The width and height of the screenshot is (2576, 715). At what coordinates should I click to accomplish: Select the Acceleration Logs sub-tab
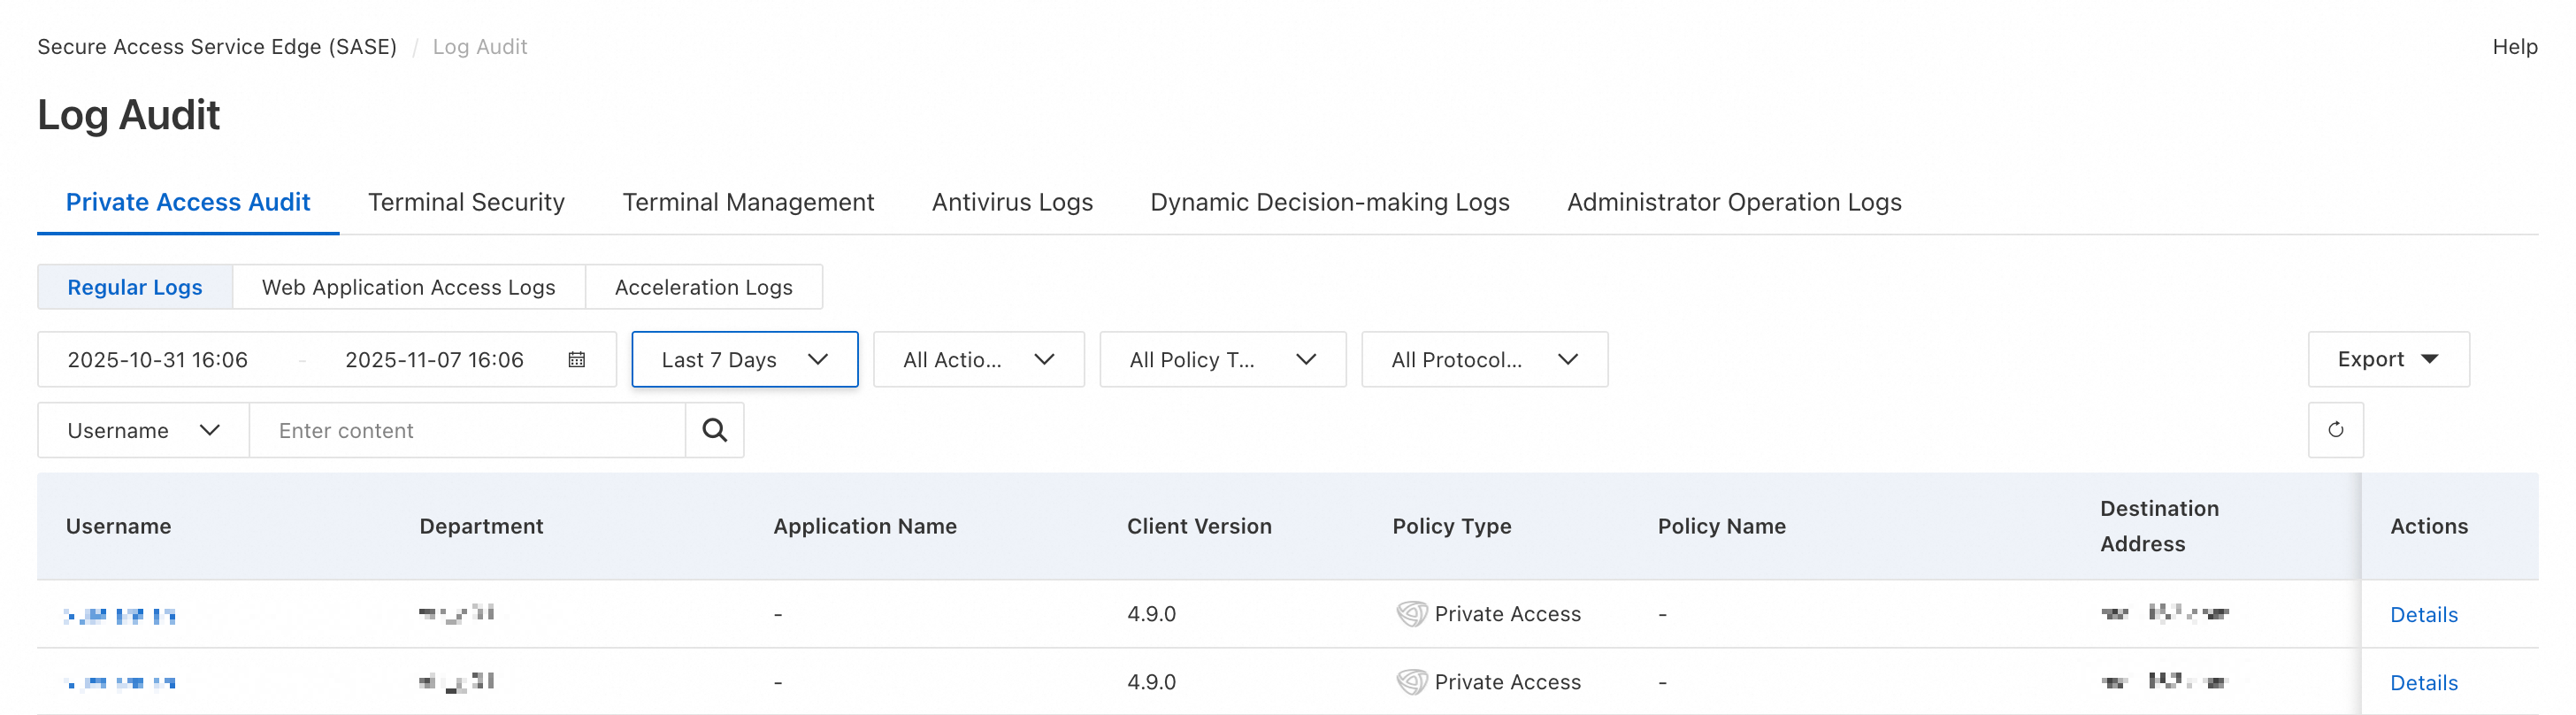[x=703, y=288]
